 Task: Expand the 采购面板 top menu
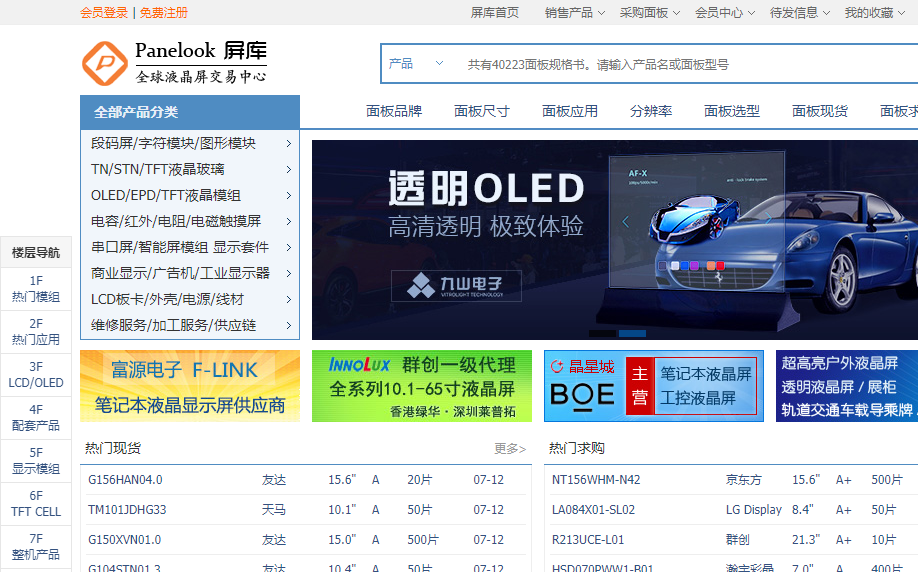[649, 13]
